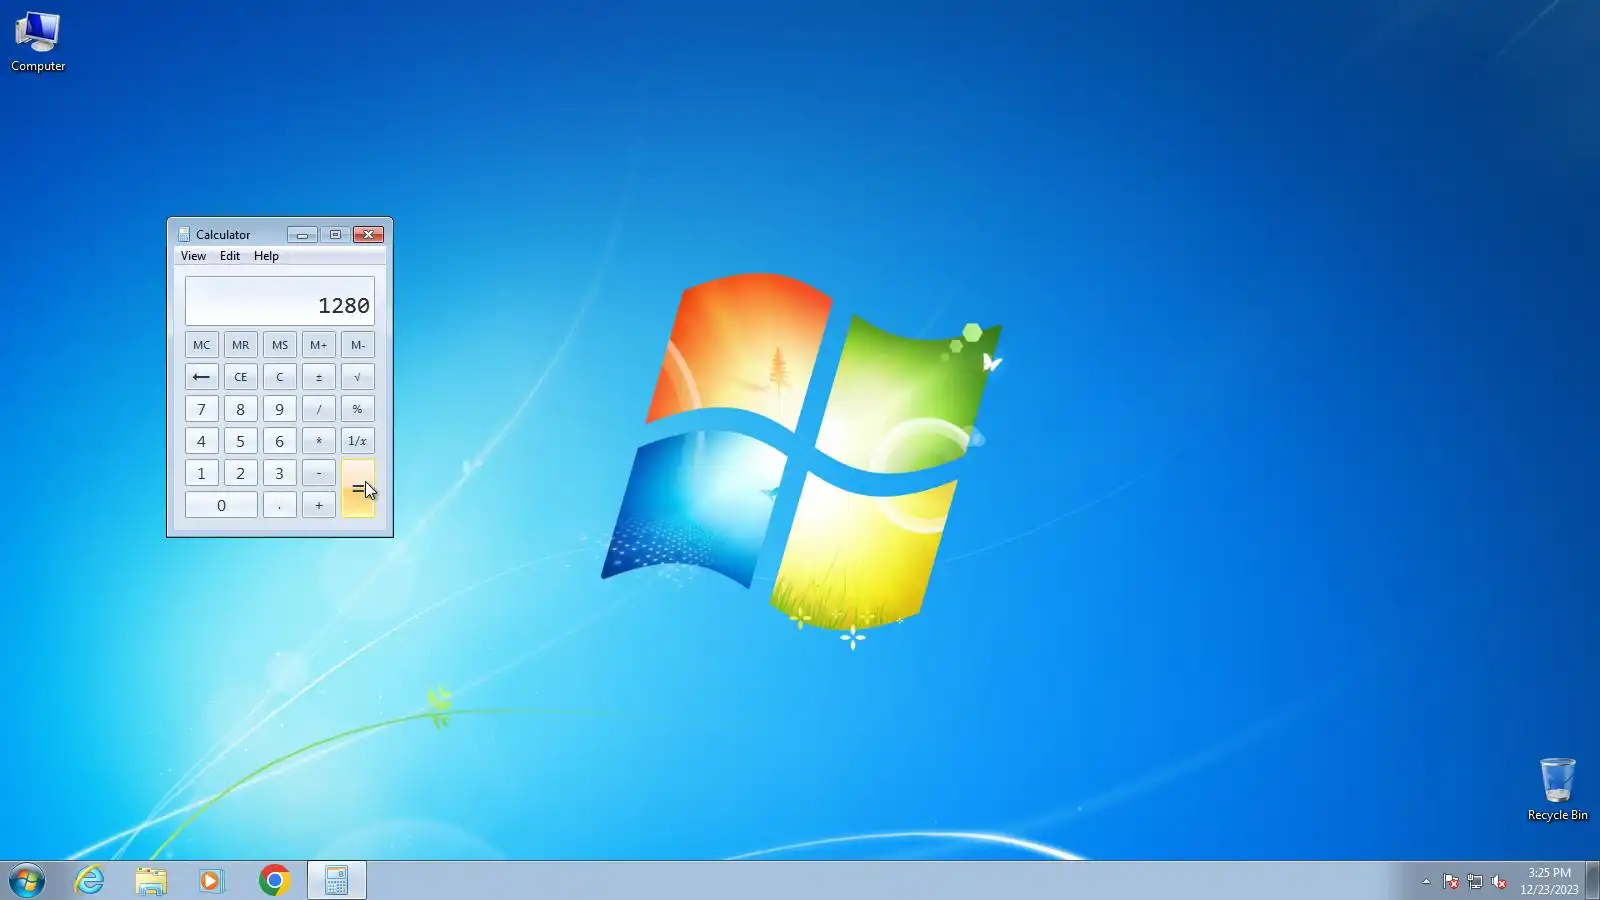Click digit 5 on the calculator

[241, 441]
